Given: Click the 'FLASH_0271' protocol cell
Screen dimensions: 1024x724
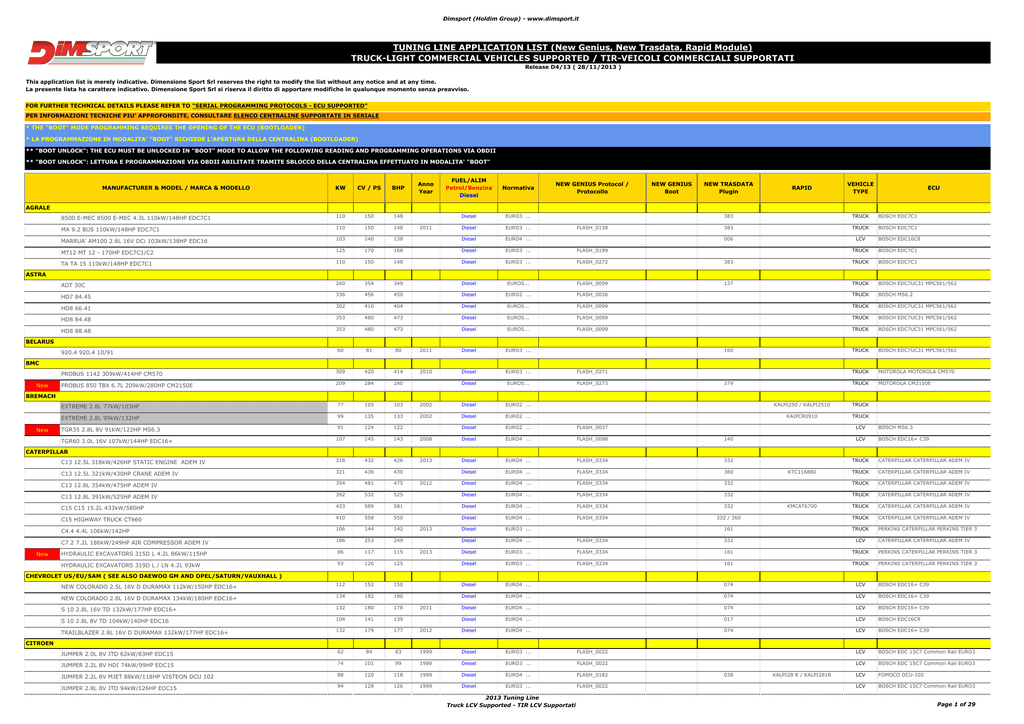Looking at the screenshot, I should 592,372.
